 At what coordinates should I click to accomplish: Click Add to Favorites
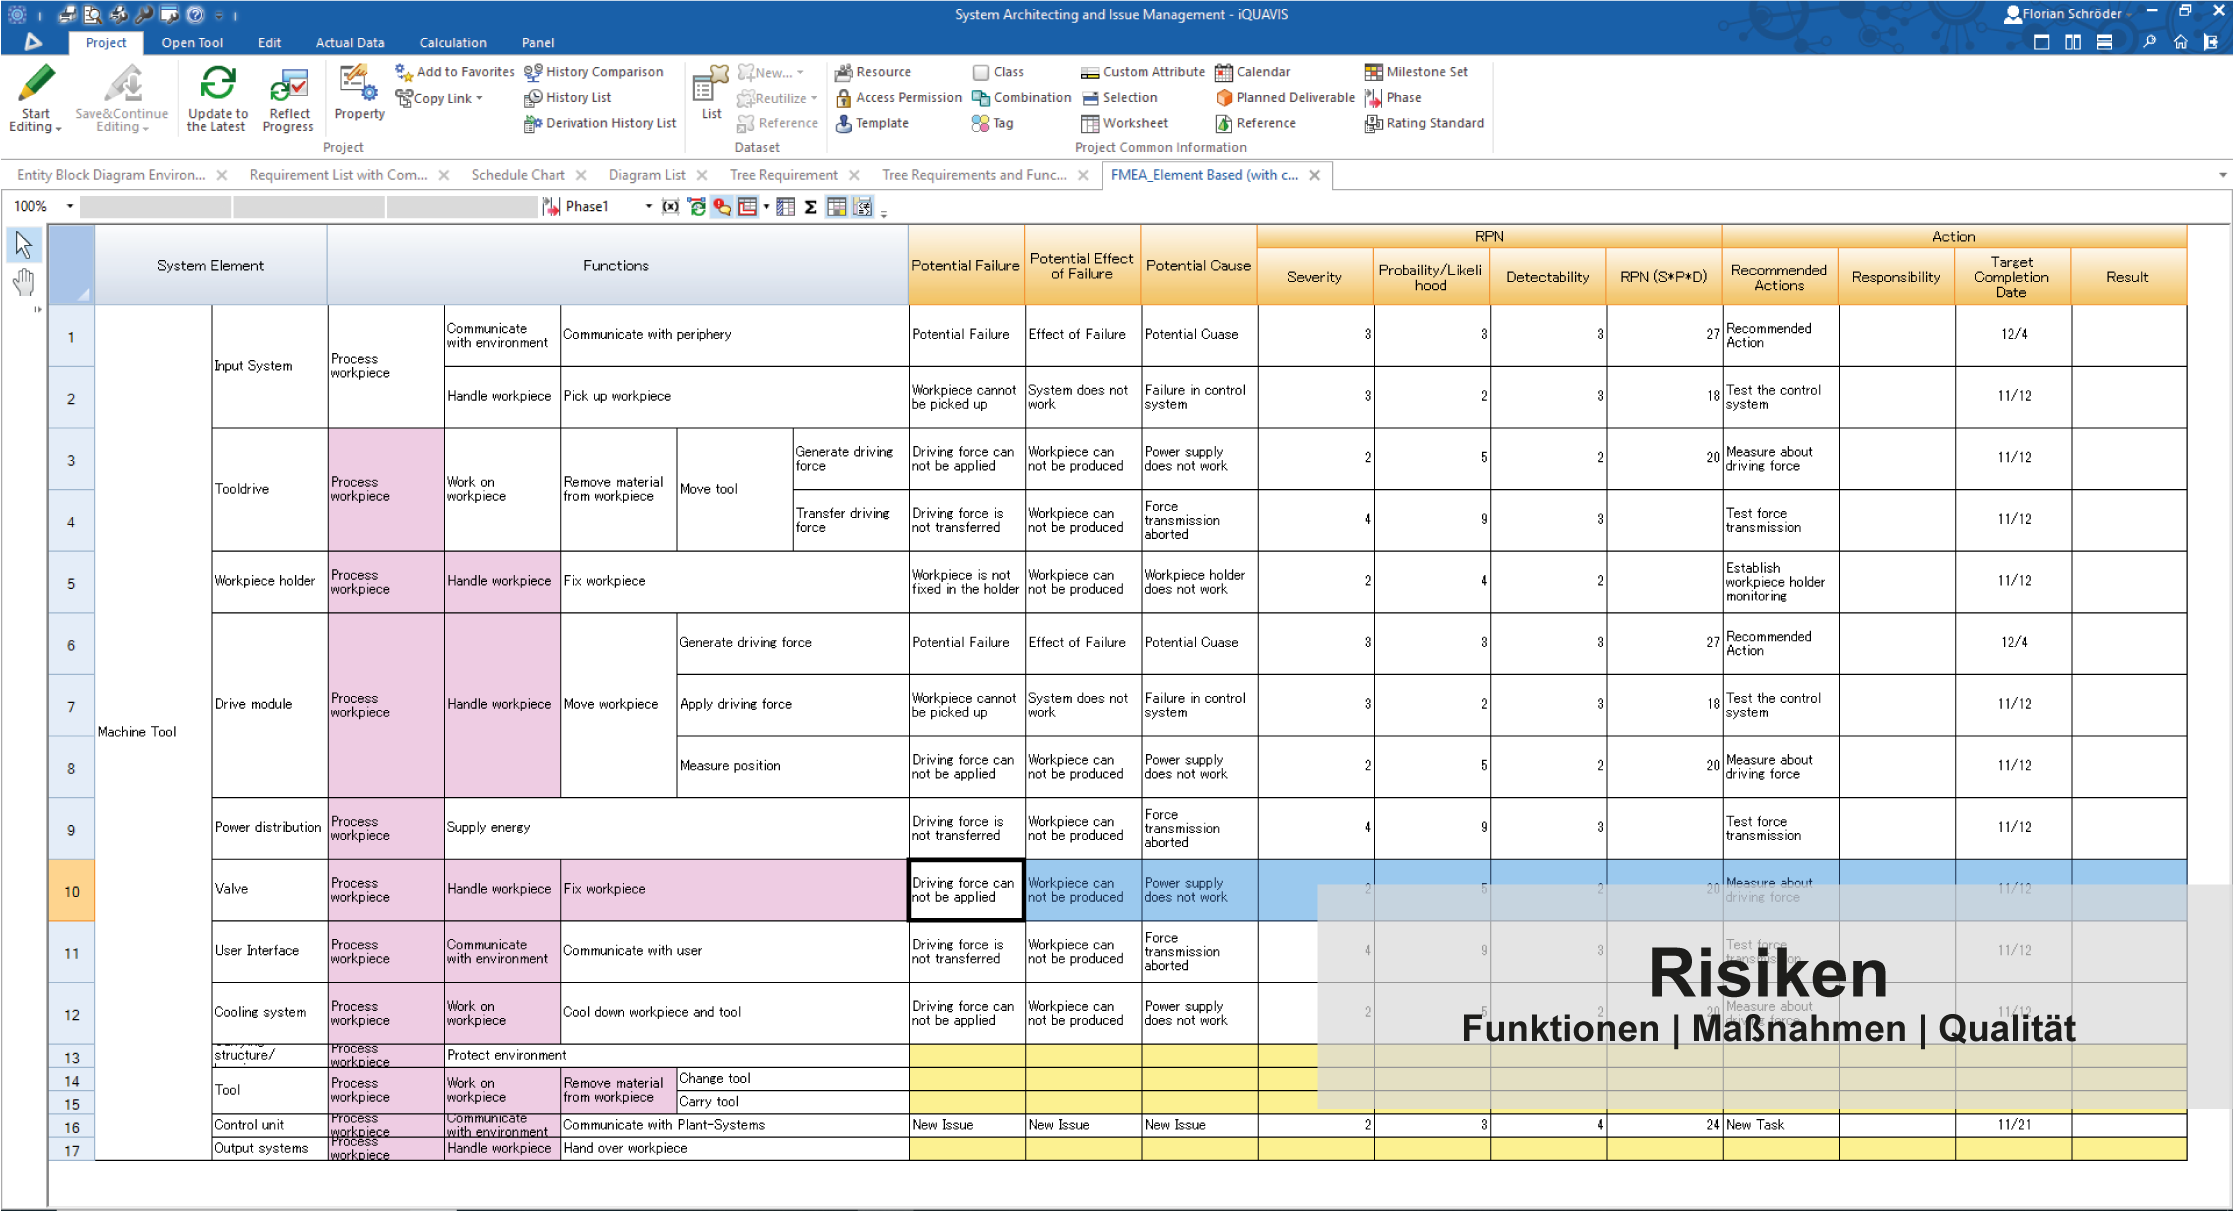455,72
